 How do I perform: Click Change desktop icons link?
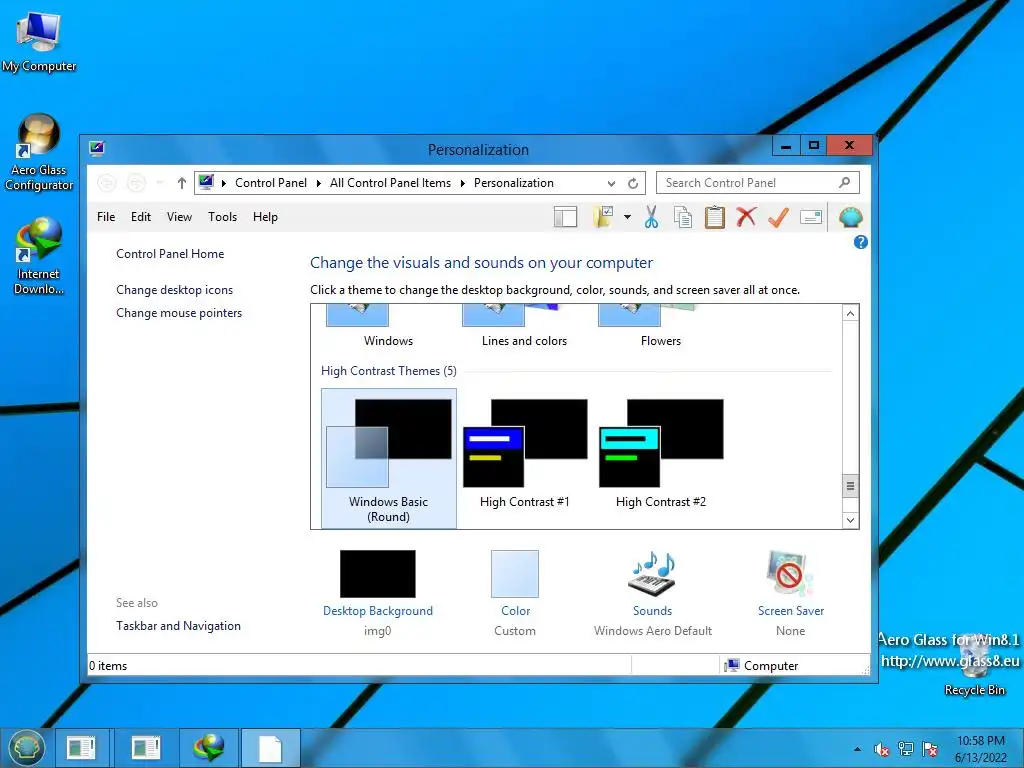[x=174, y=290]
